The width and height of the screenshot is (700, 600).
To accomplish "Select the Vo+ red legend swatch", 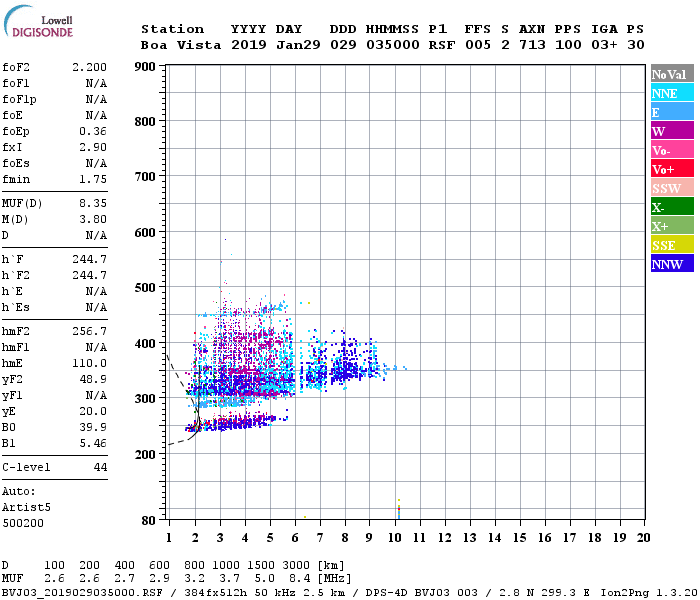I will tap(672, 169).
